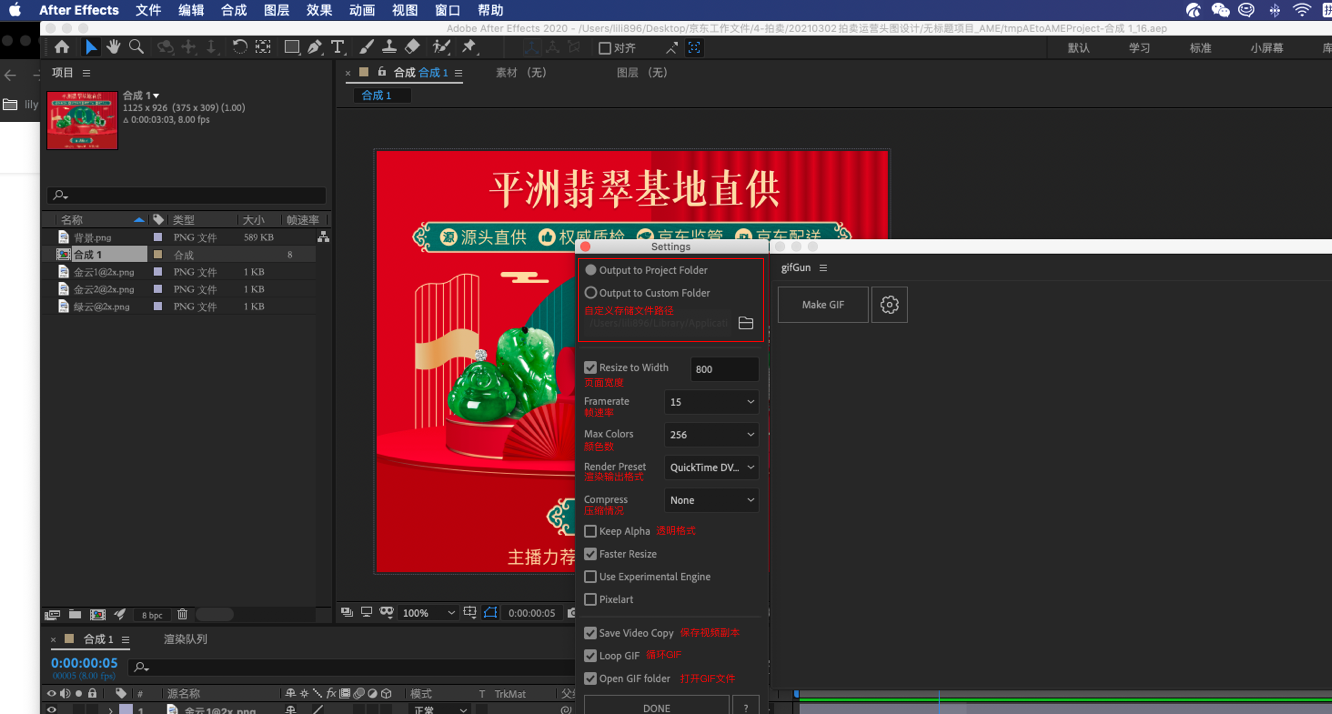Select the Type tool

point(338,47)
